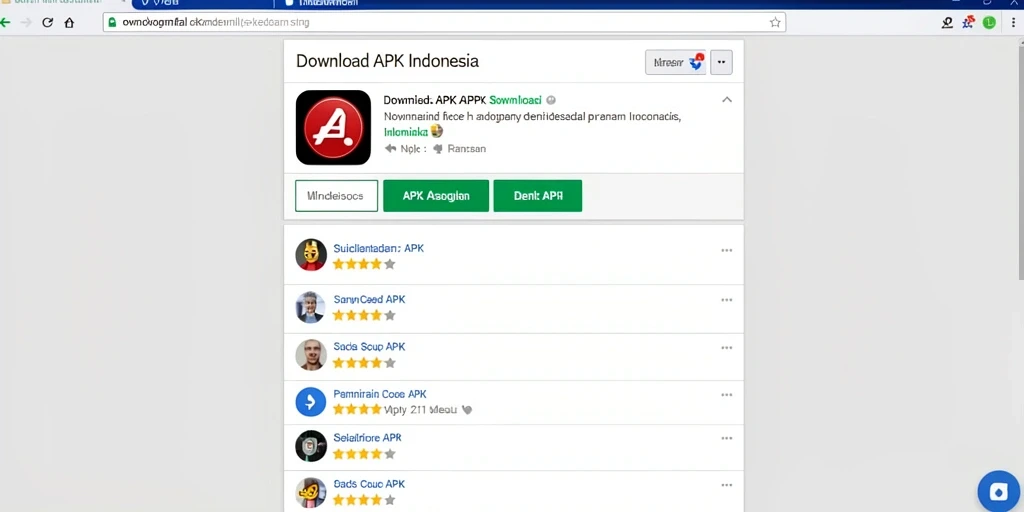Open the Sada Scup APK link
This screenshot has width=1024, height=512.
click(369, 347)
